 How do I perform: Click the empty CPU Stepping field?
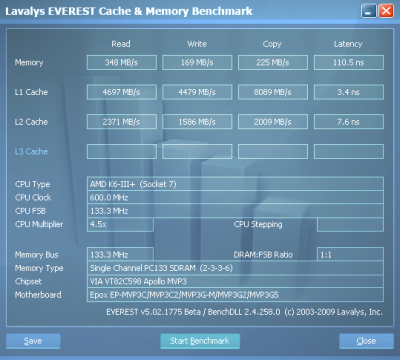point(350,224)
